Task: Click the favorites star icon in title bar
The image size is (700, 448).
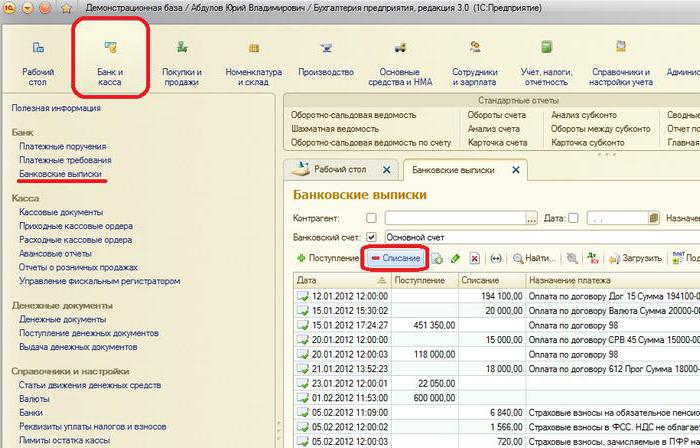Action: click(66, 8)
